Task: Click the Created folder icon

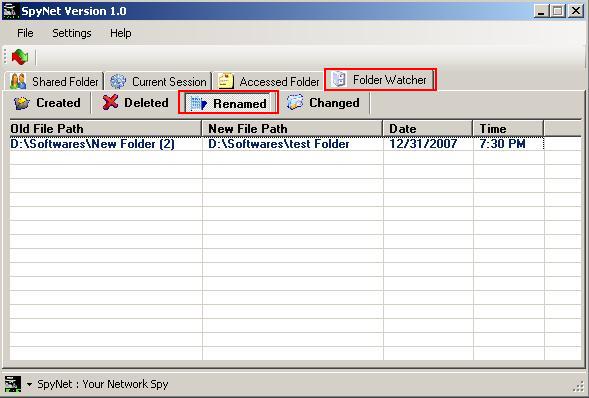Action: coord(22,103)
